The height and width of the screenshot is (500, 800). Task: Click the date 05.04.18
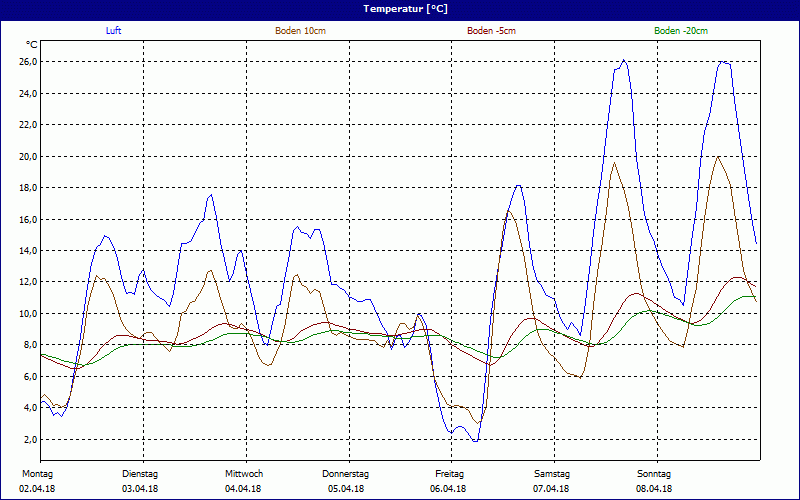tap(346, 489)
